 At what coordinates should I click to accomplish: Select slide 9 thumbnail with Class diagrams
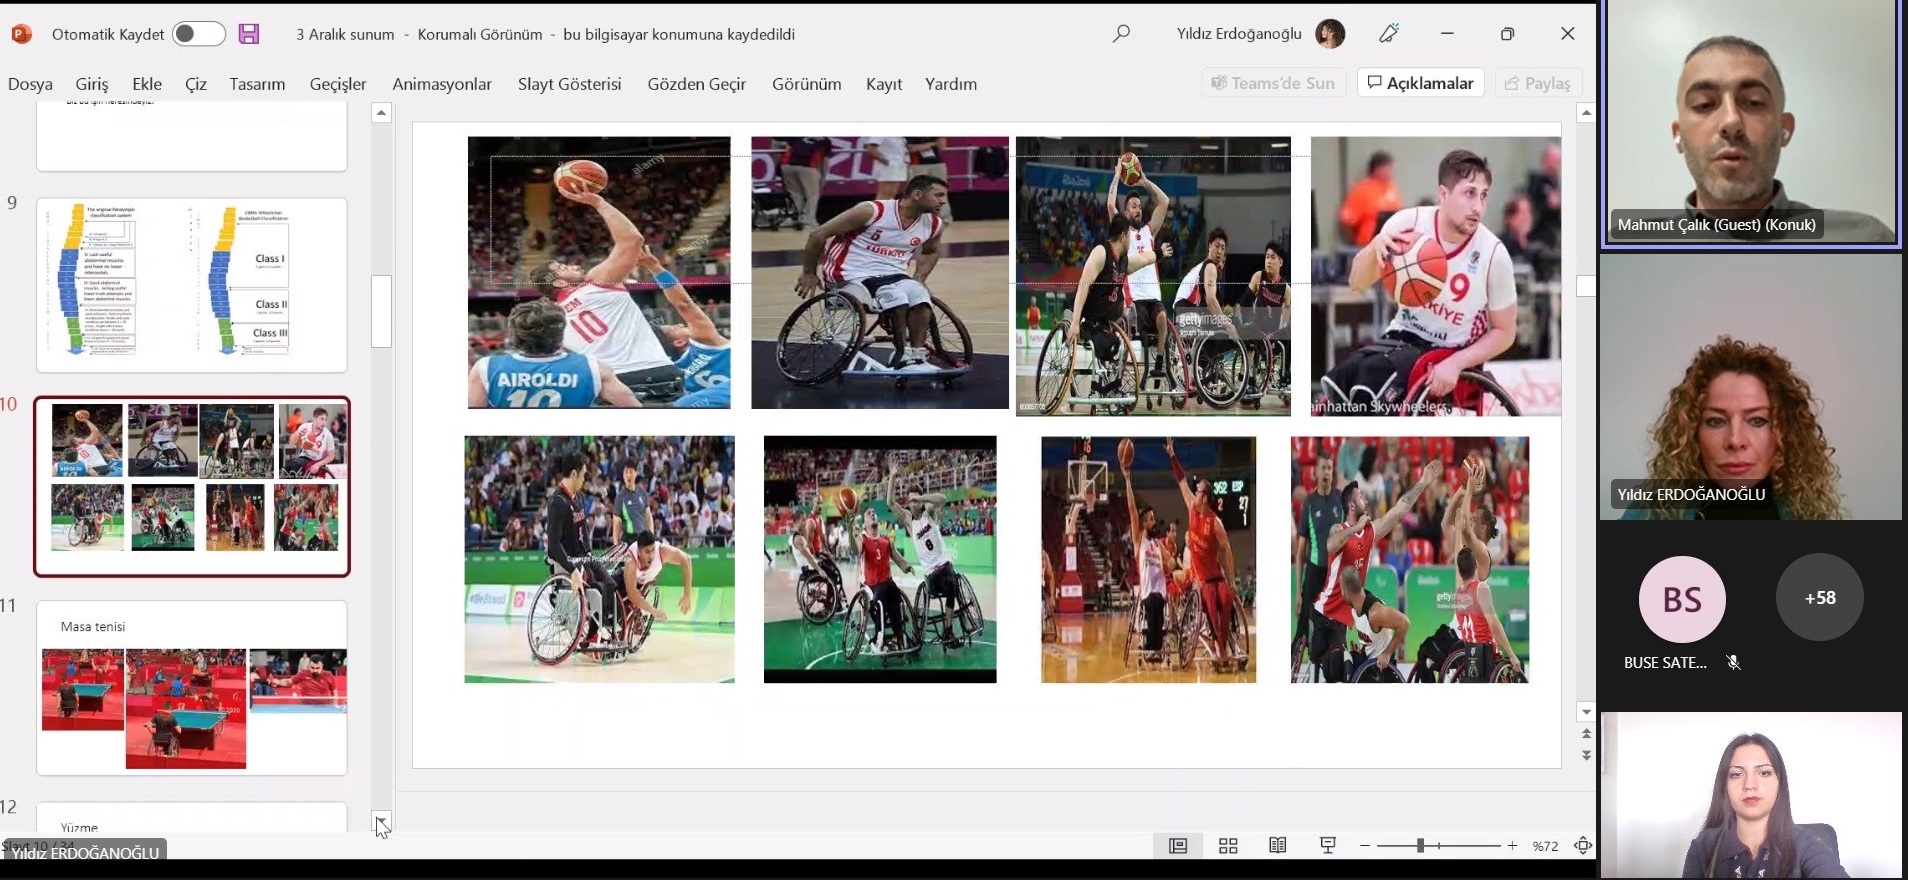tap(192, 285)
